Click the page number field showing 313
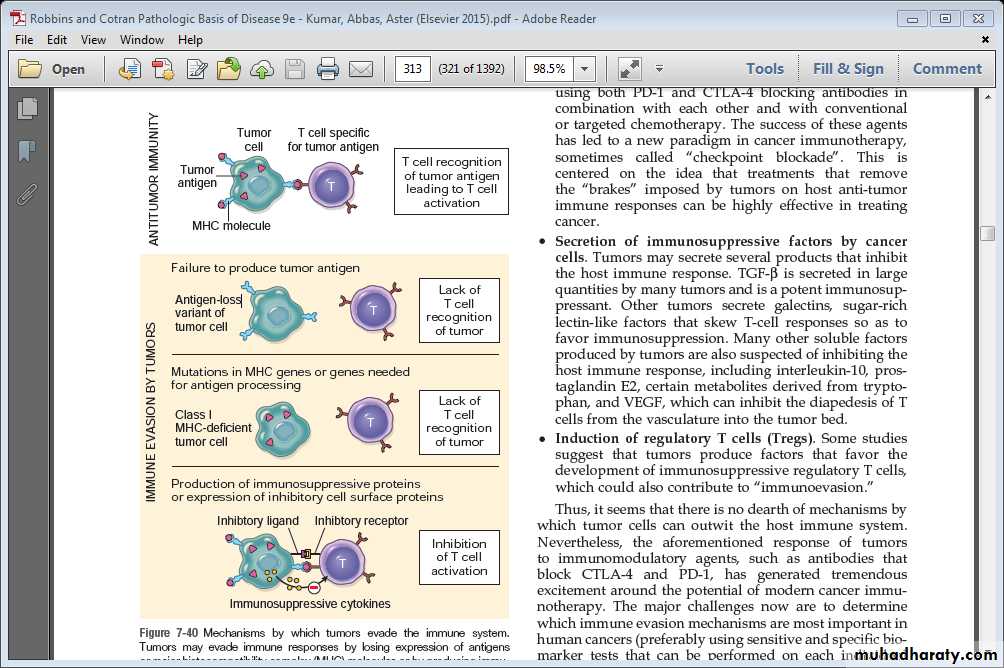 412,69
